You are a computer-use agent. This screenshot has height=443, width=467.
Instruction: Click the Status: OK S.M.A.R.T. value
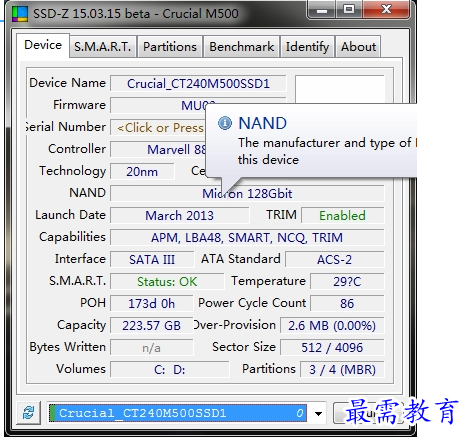pyautogui.click(x=167, y=281)
